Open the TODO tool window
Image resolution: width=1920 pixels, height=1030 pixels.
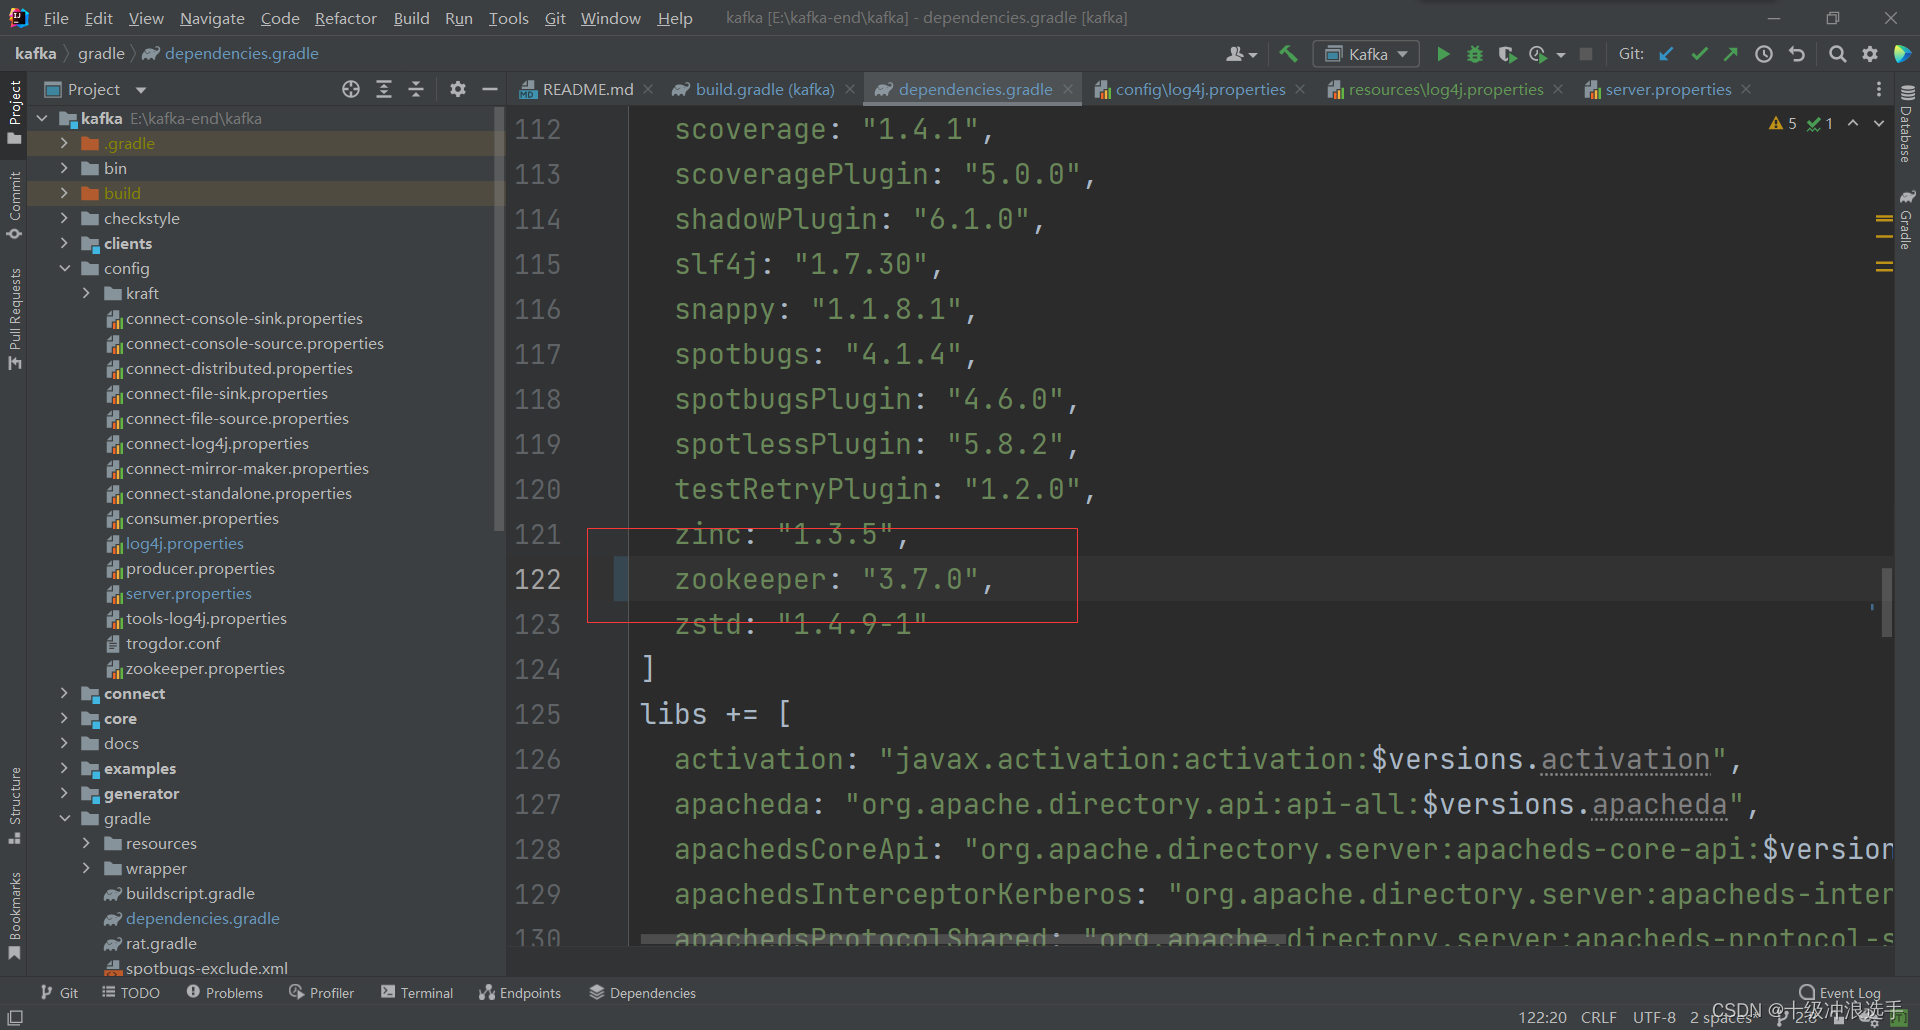131,992
